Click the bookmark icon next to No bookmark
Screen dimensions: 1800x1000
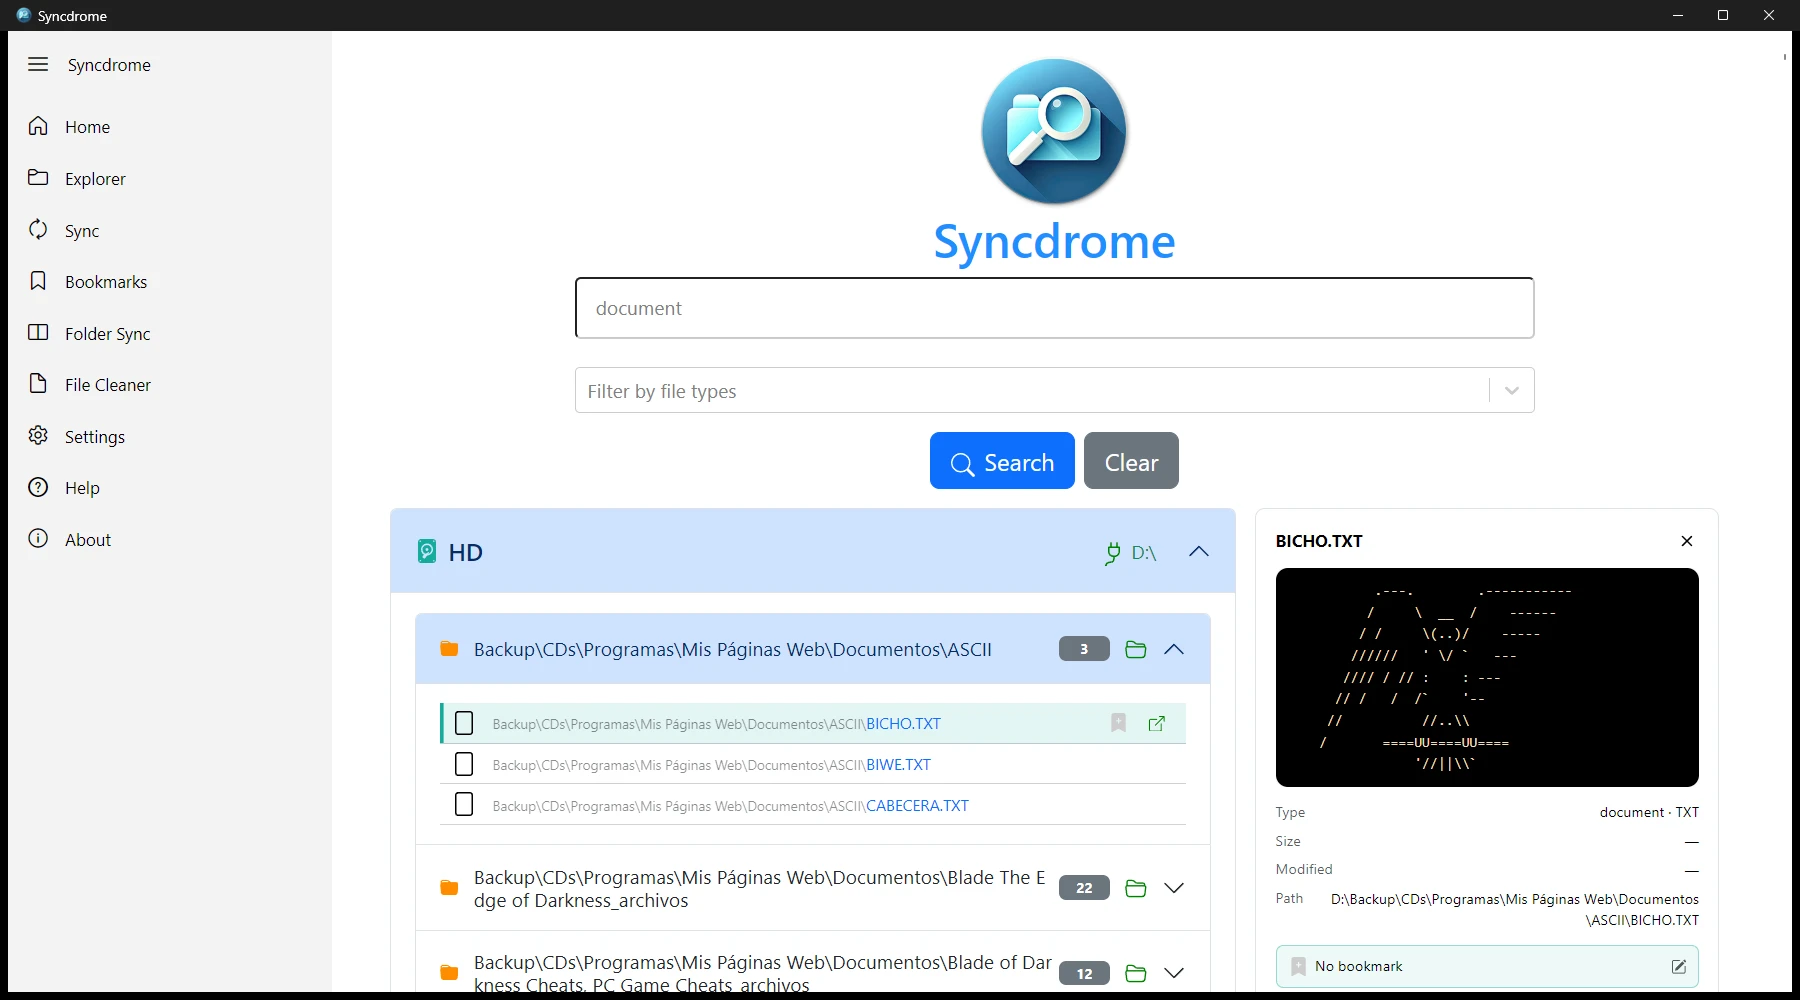tap(1298, 966)
